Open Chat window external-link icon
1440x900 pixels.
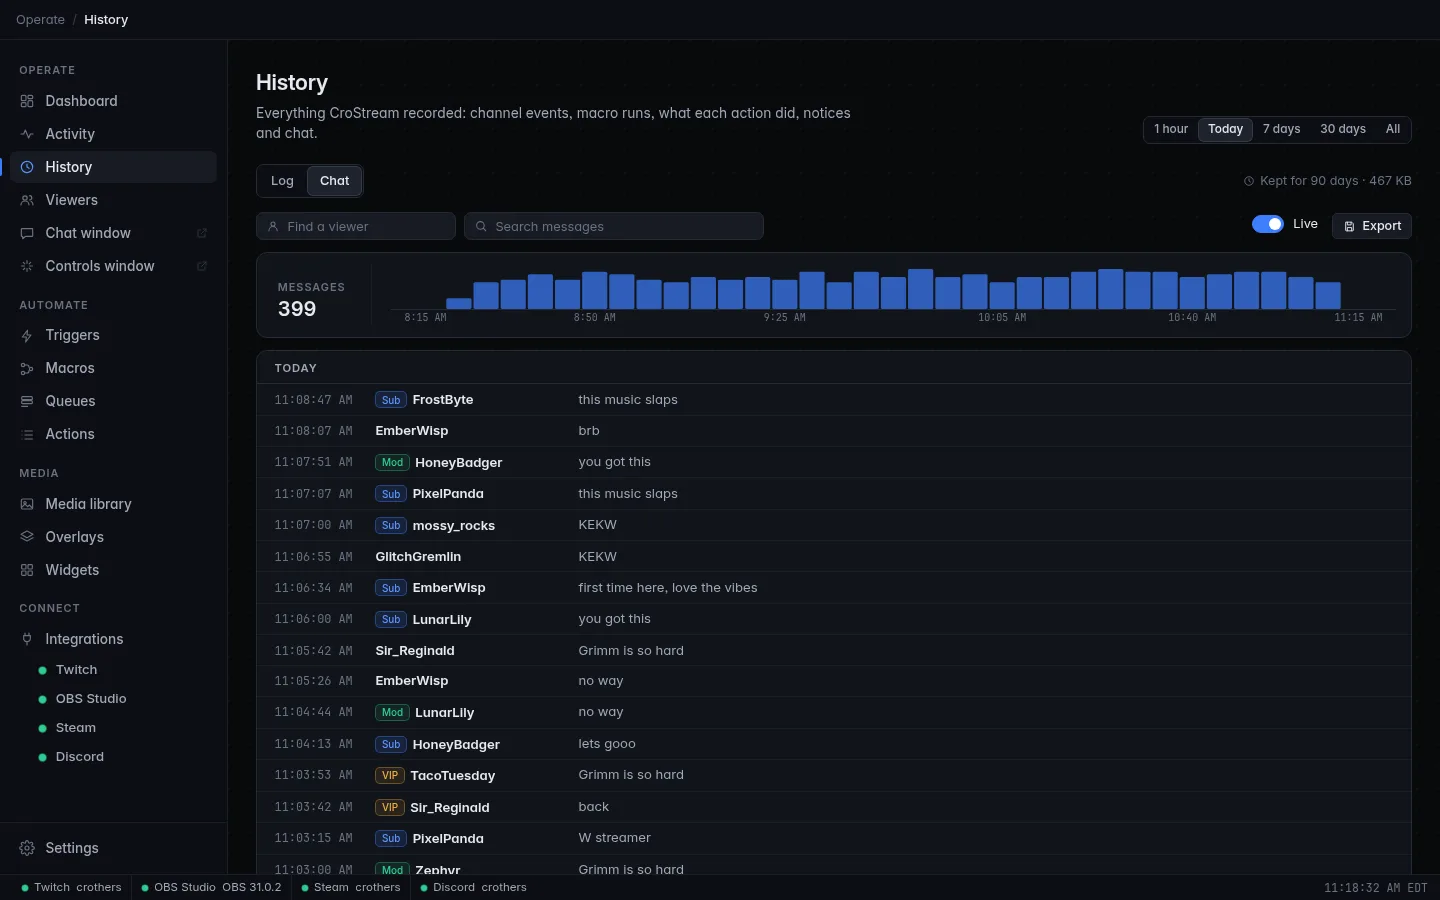(x=201, y=233)
